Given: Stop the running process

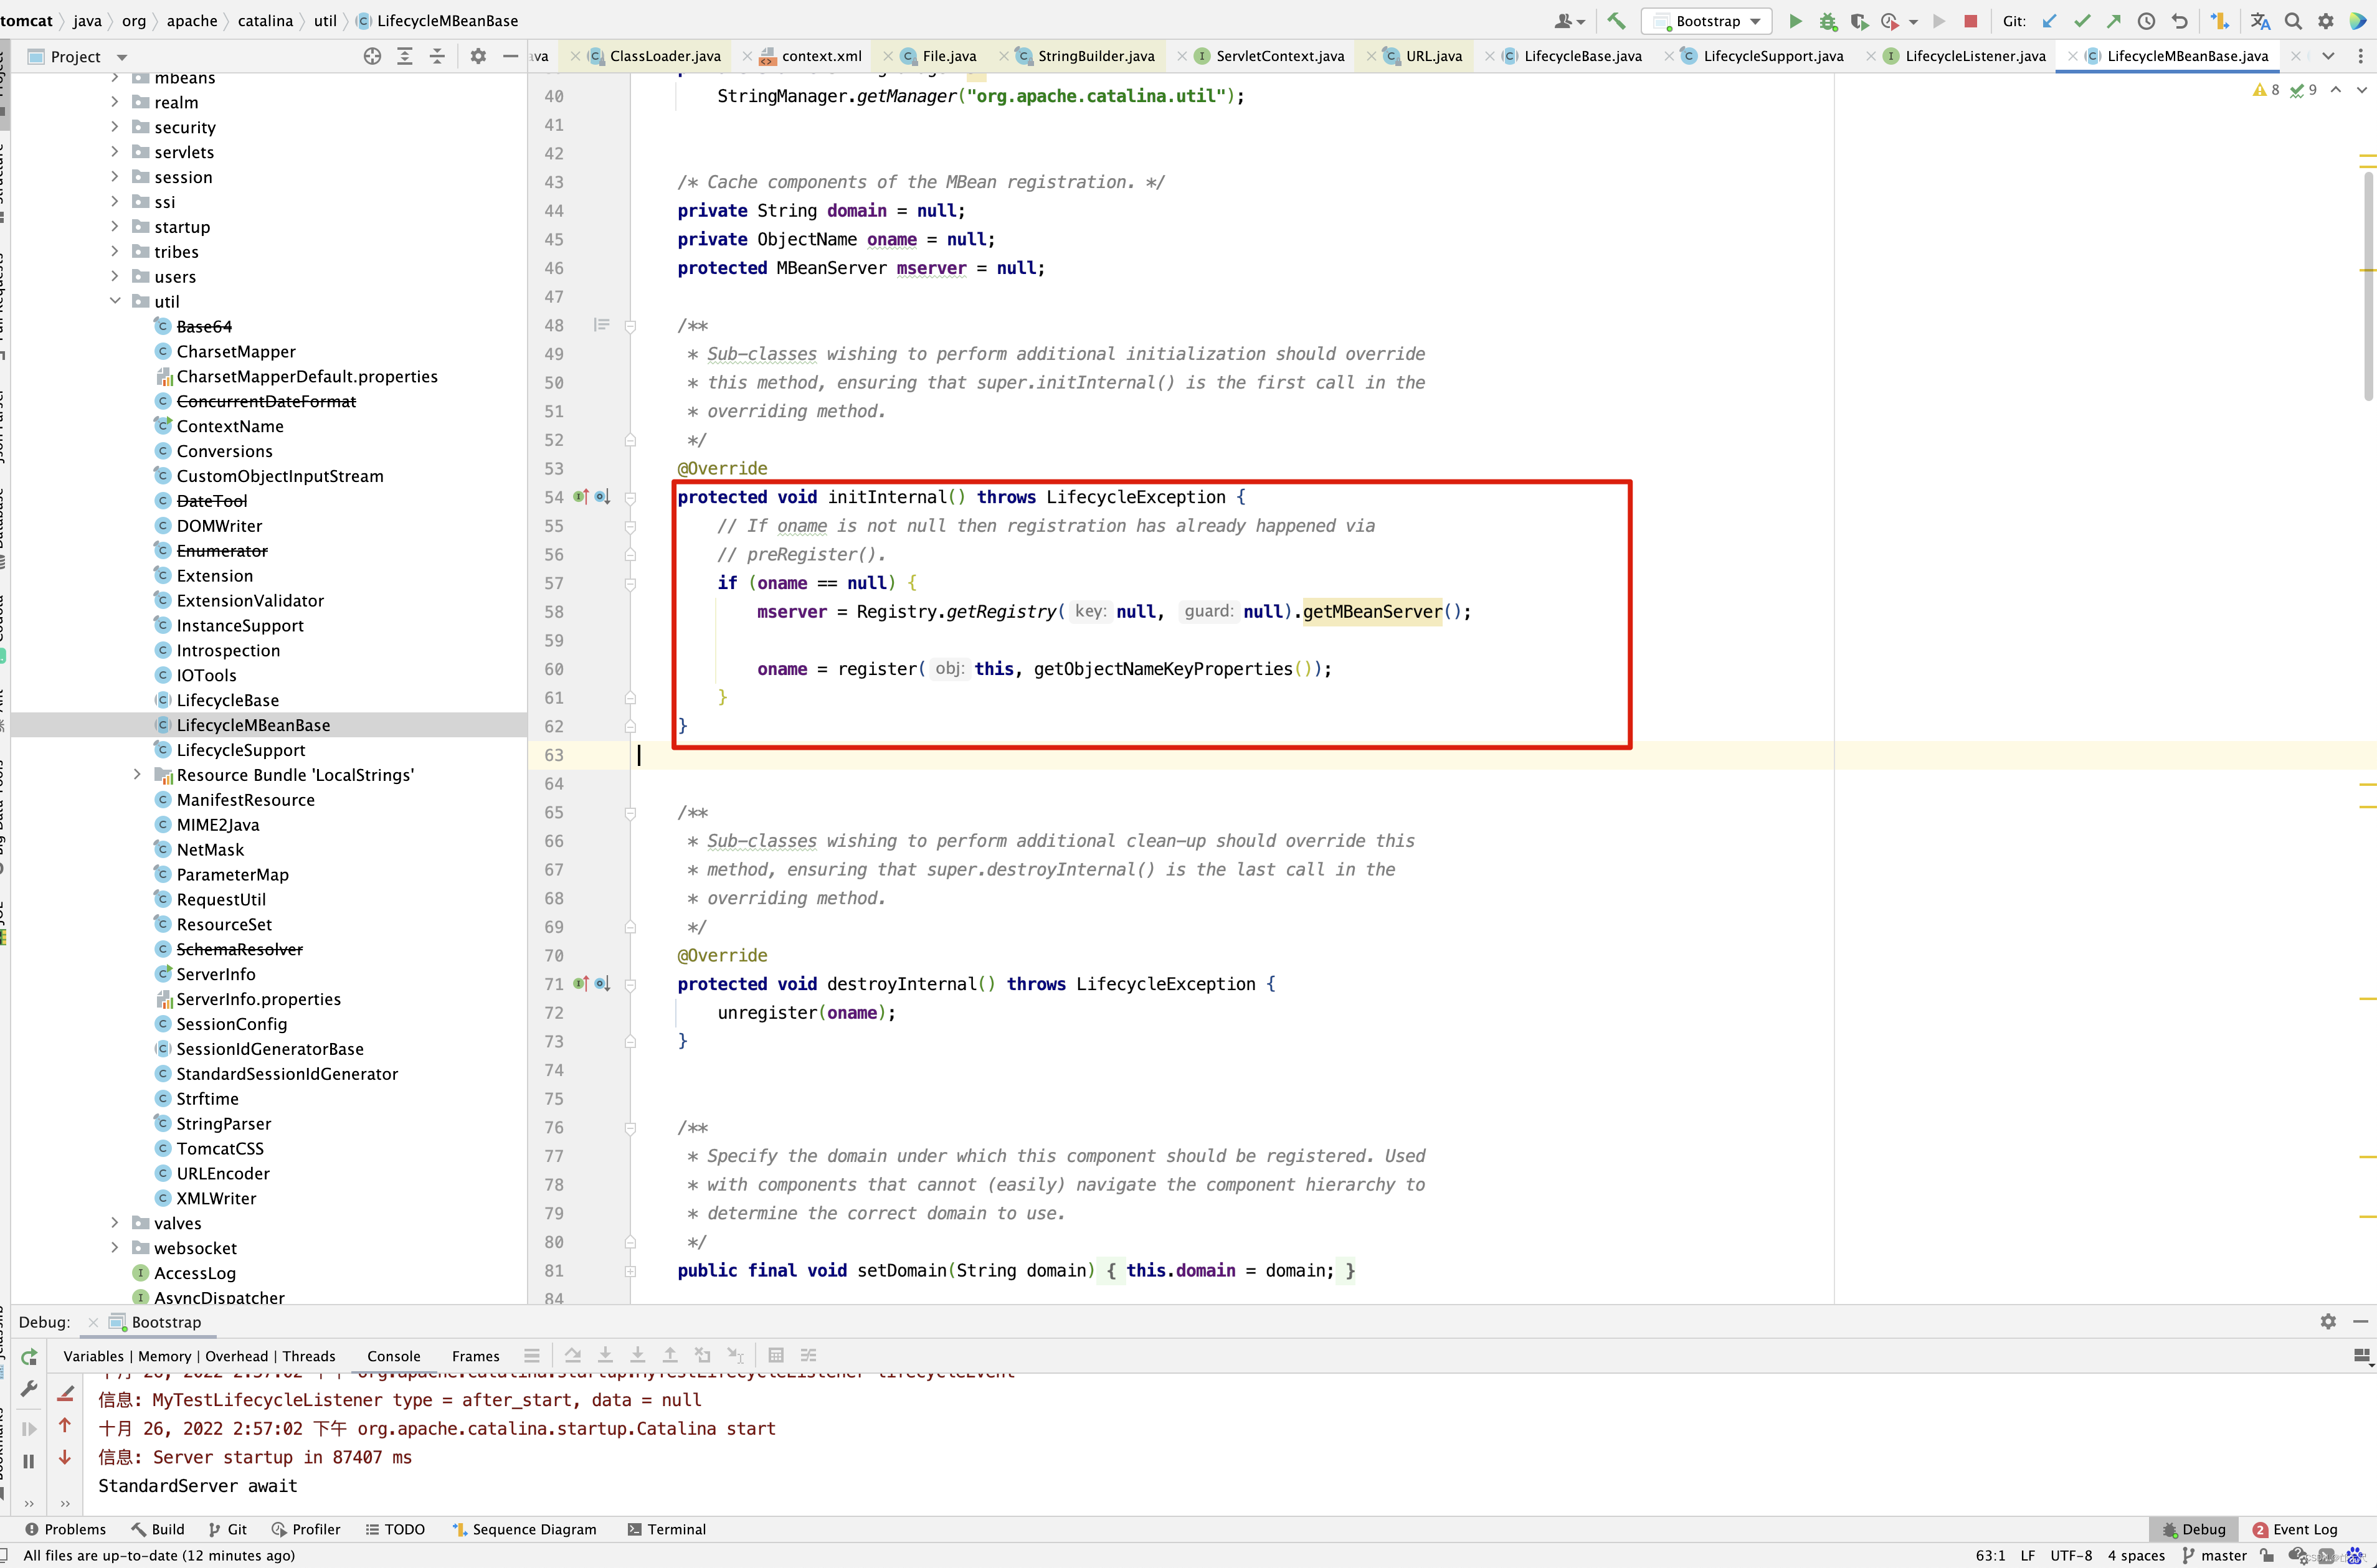Looking at the screenshot, I should click(x=1970, y=21).
